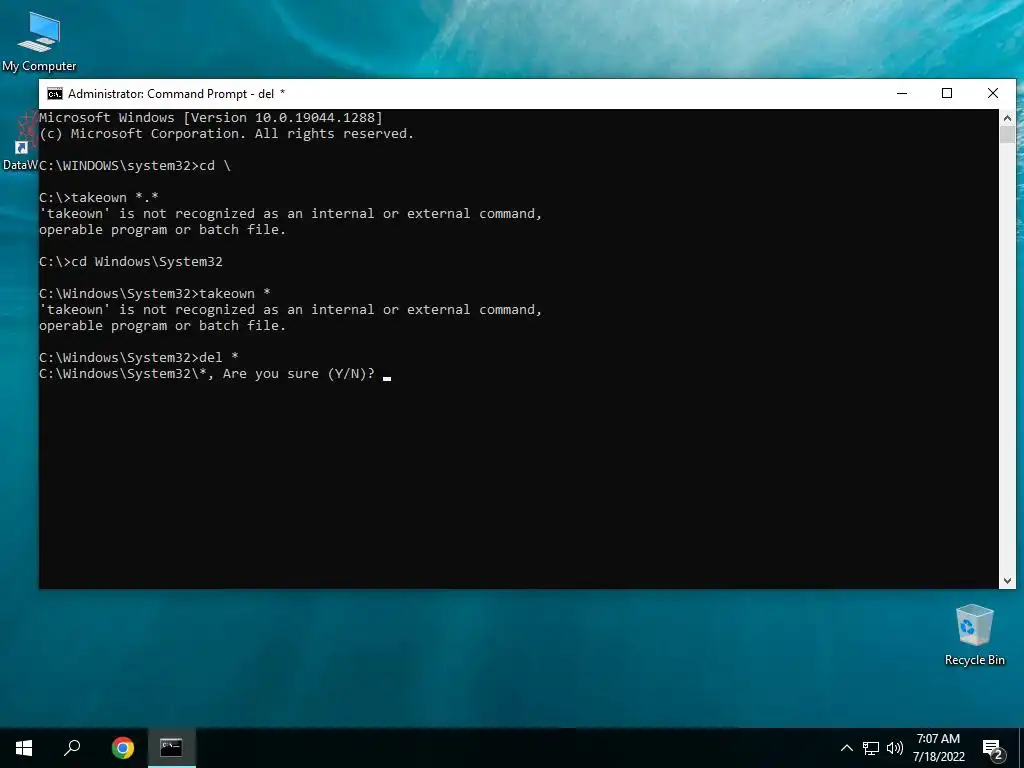The width and height of the screenshot is (1024, 768).
Task: Click the 'del *' command line text
Action: pos(138,358)
